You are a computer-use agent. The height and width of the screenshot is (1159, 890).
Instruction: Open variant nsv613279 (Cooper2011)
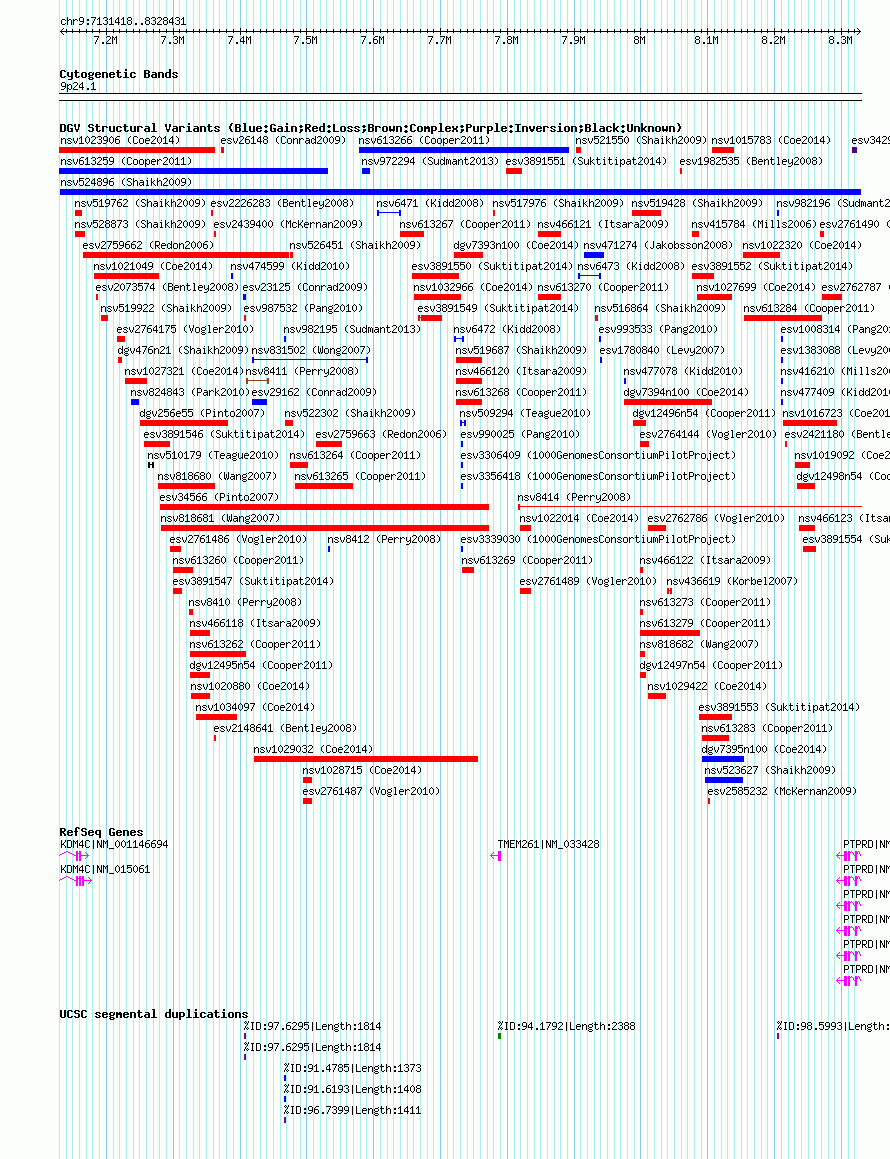(x=705, y=622)
